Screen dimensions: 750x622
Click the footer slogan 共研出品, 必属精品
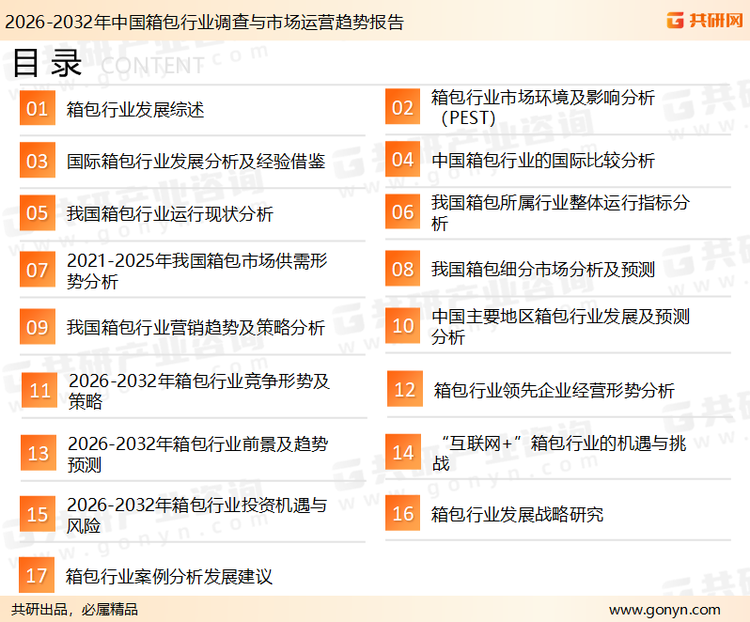pos(75,610)
